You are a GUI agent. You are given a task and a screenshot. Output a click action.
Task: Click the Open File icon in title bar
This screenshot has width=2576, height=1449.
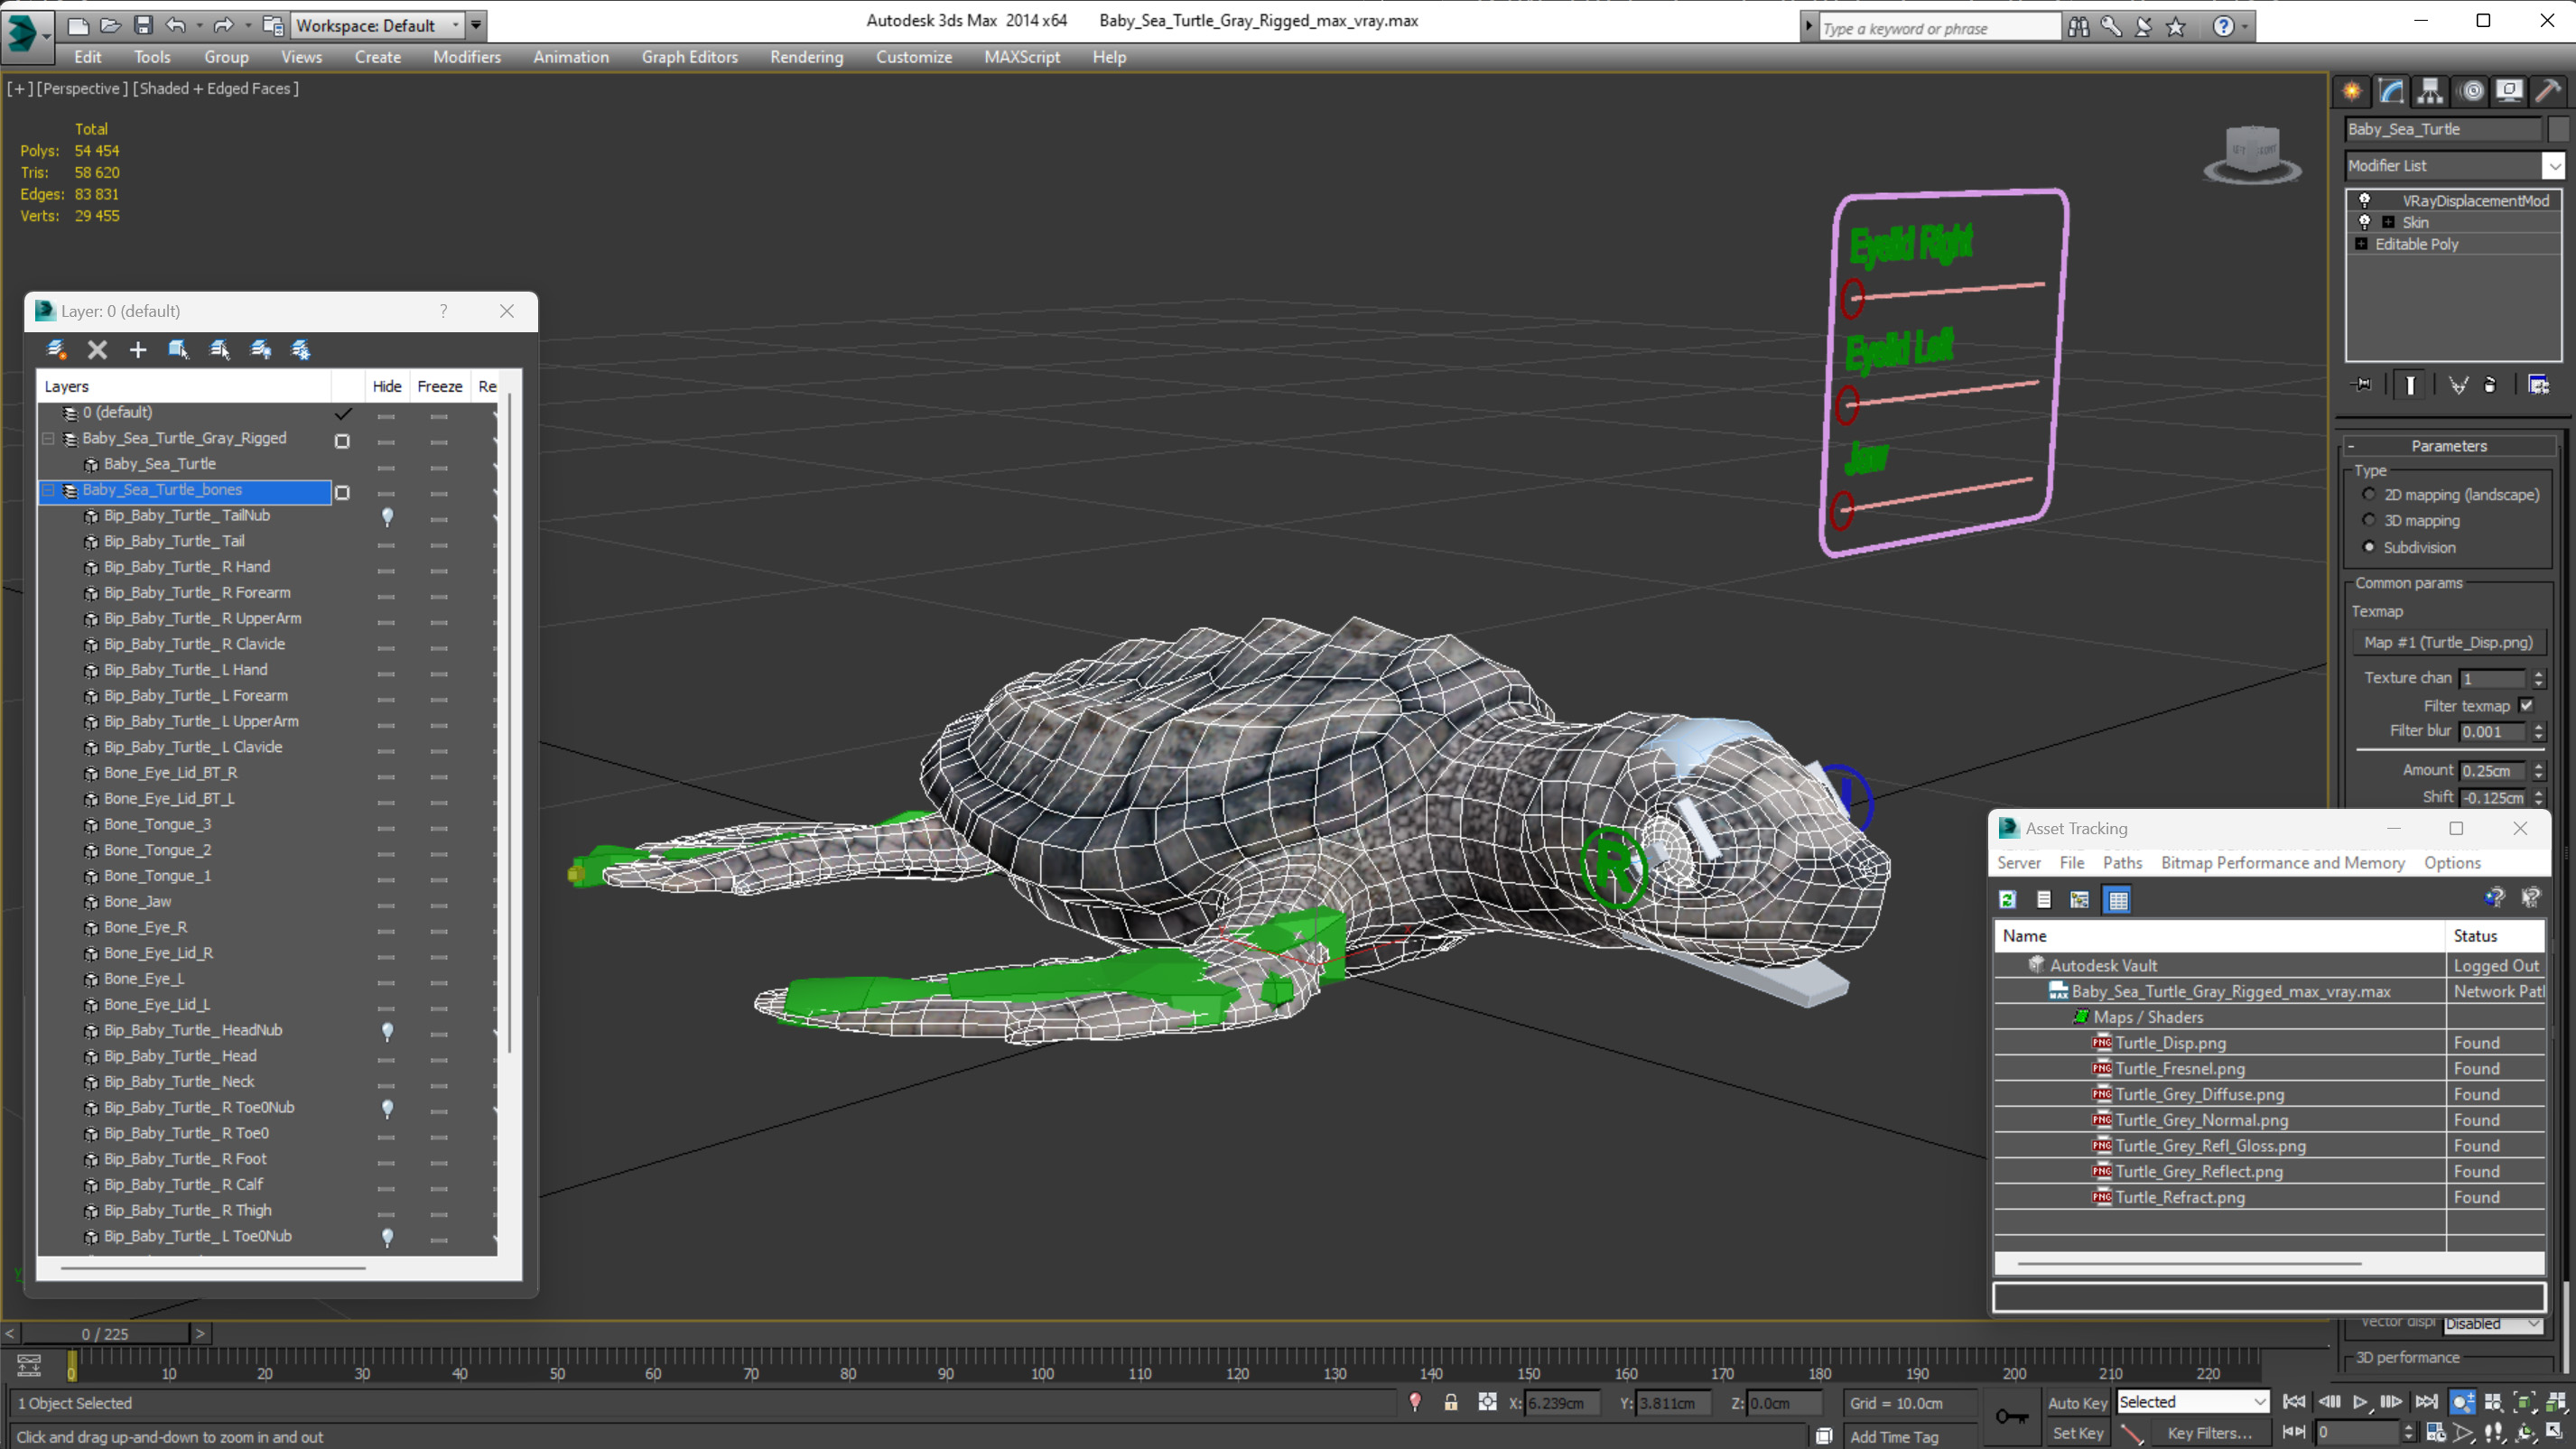(x=111, y=25)
